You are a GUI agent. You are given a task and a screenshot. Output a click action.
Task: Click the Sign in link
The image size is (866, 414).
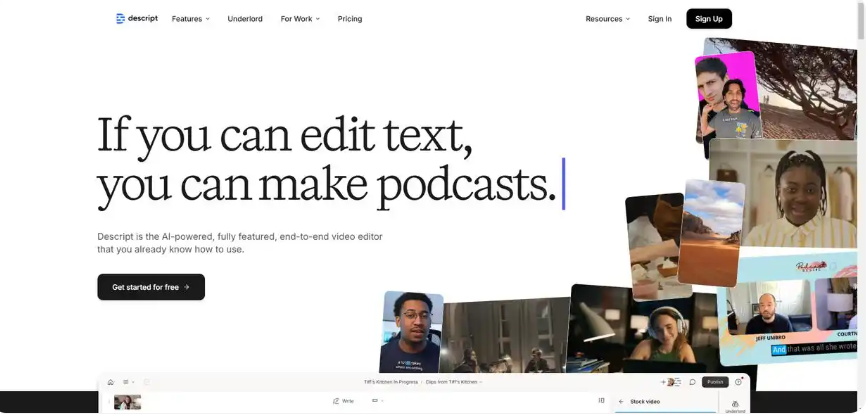[659, 19]
